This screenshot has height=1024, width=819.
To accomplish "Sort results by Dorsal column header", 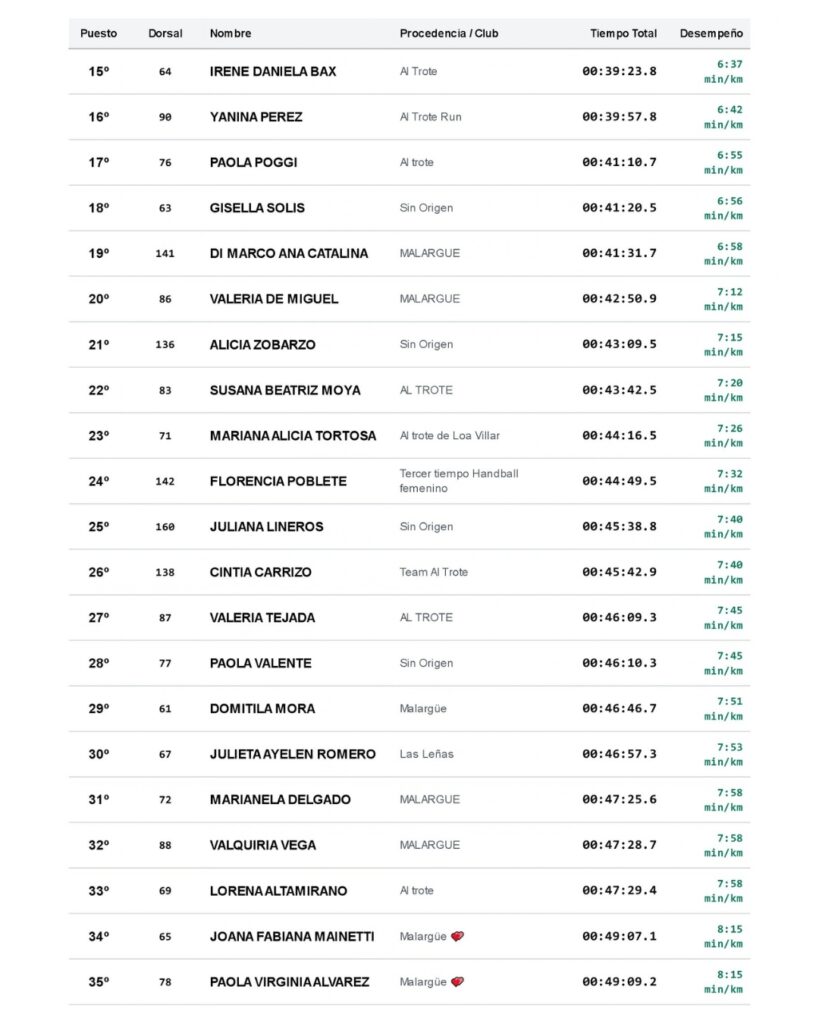I will [x=165, y=33].
